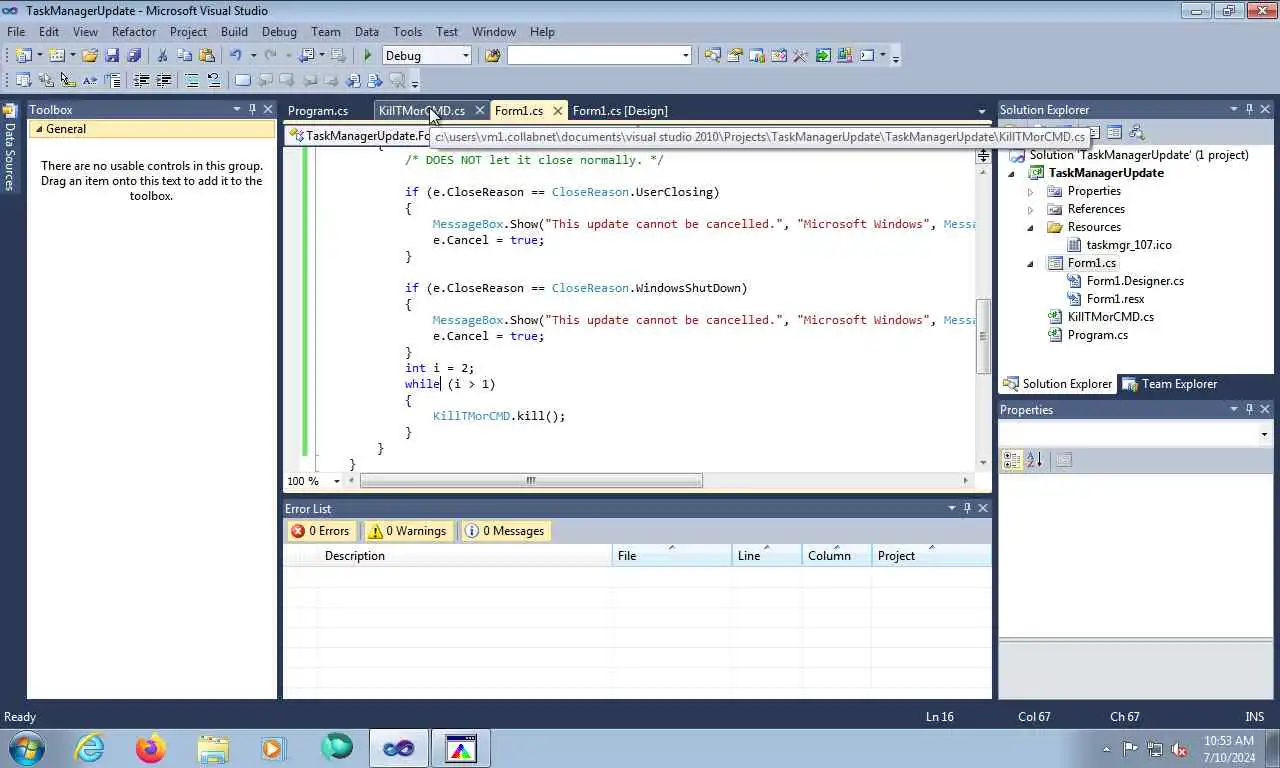Toggle a bookmark on current line

pos(242,80)
